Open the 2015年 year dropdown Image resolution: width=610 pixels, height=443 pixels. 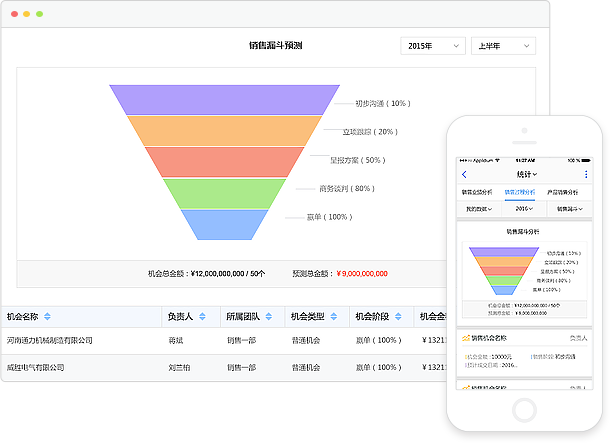[433, 46]
